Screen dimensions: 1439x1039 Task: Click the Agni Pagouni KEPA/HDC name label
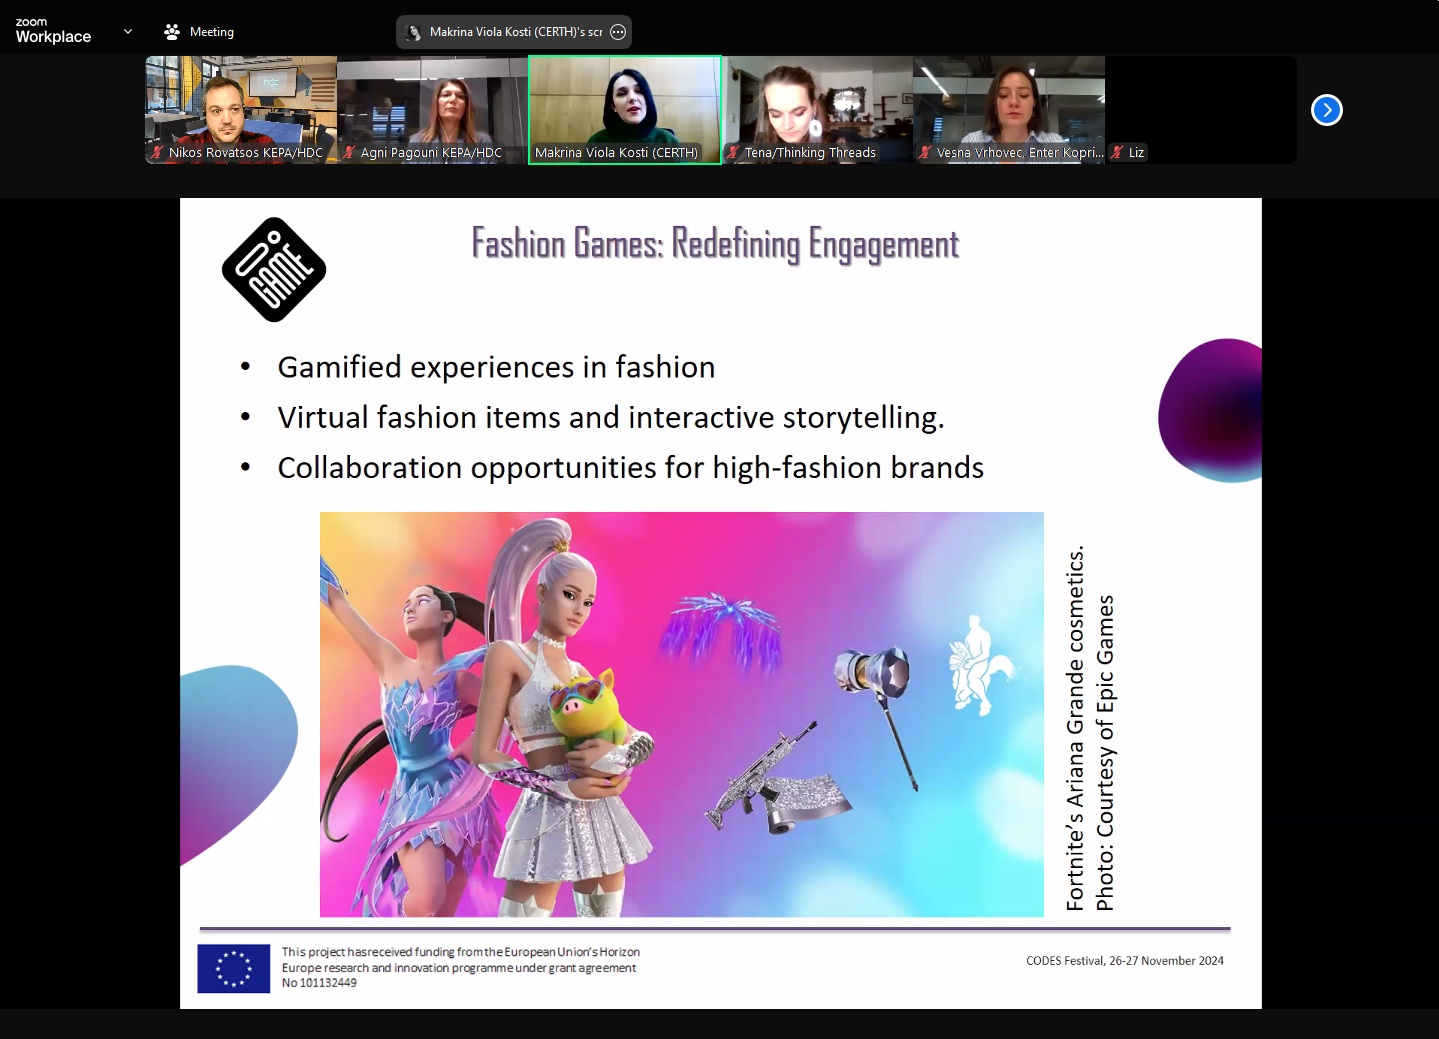coord(431,153)
